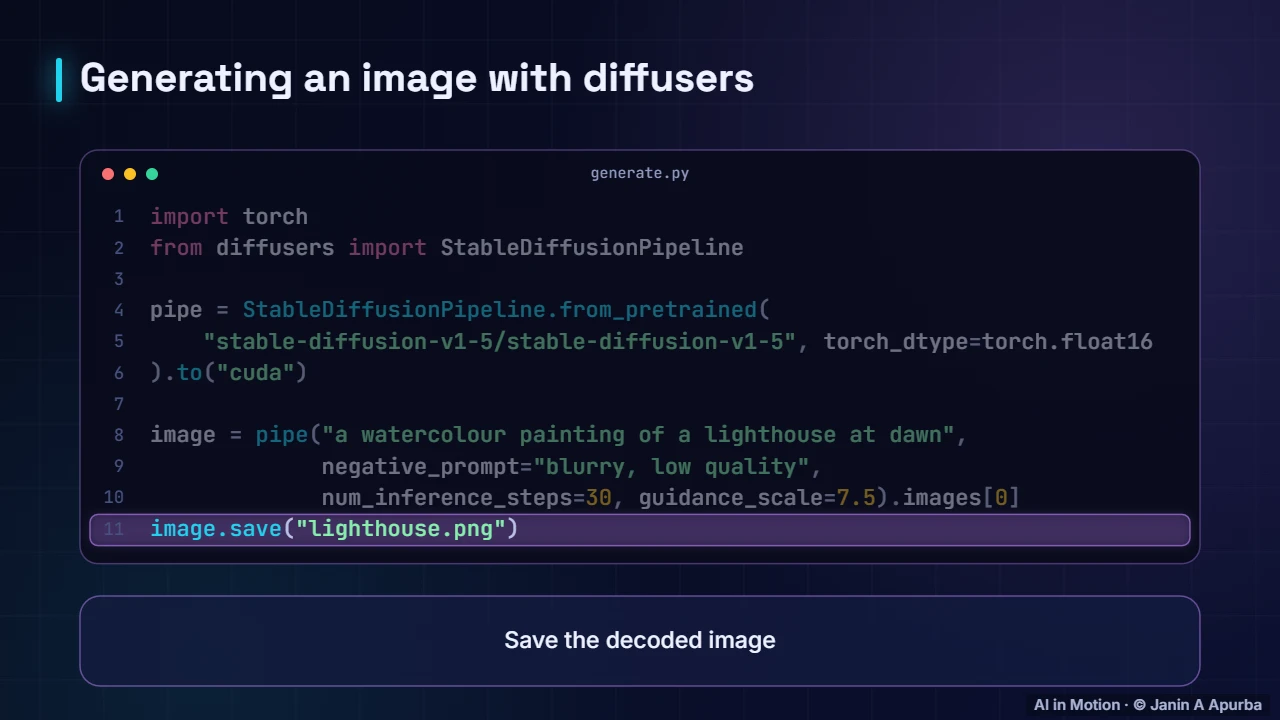This screenshot has height=720, width=1280.
Task: Click the green maximize dot of the code window
Action: tap(152, 174)
